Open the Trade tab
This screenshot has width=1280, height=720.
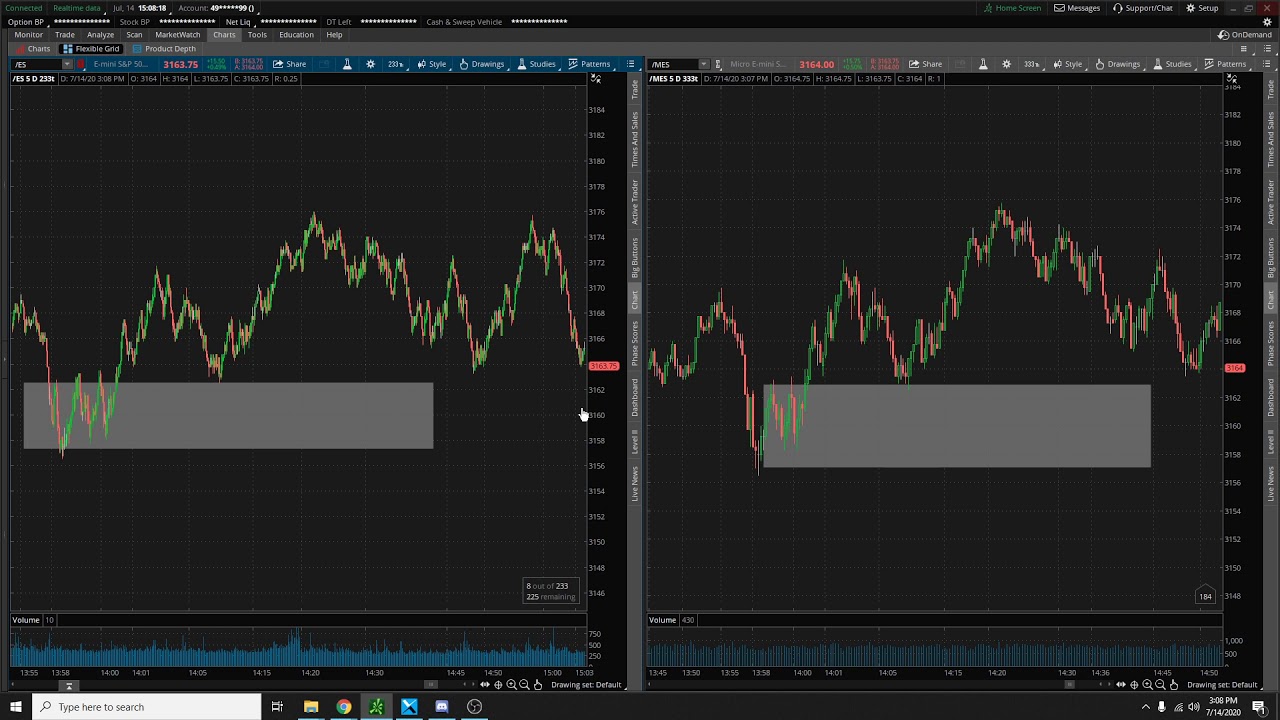click(x=64, y=35)
